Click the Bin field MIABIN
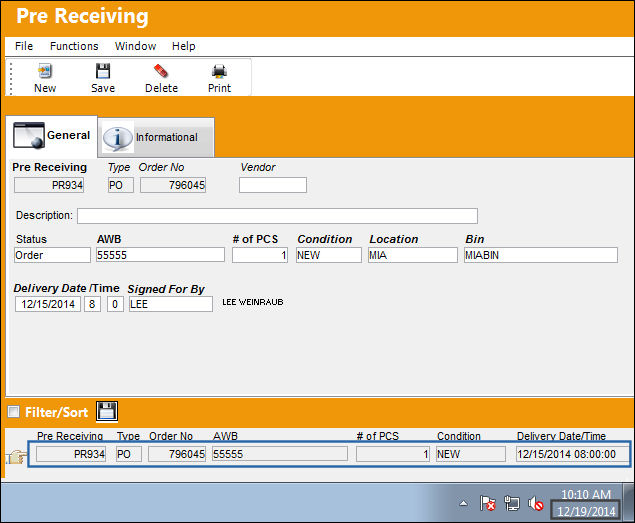The image size is (635, 523). point(541,255)
